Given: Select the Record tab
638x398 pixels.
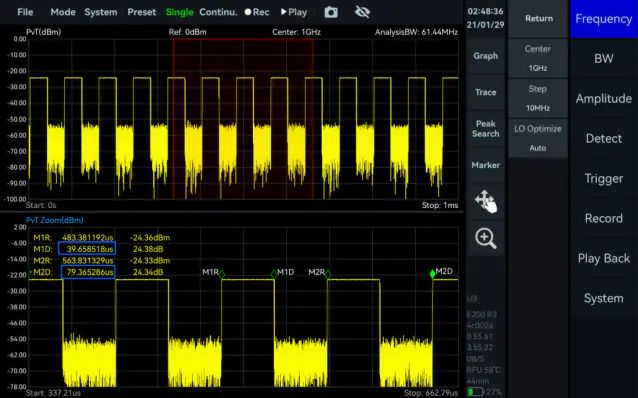Looking at the screenshot, I should (604, 219).
